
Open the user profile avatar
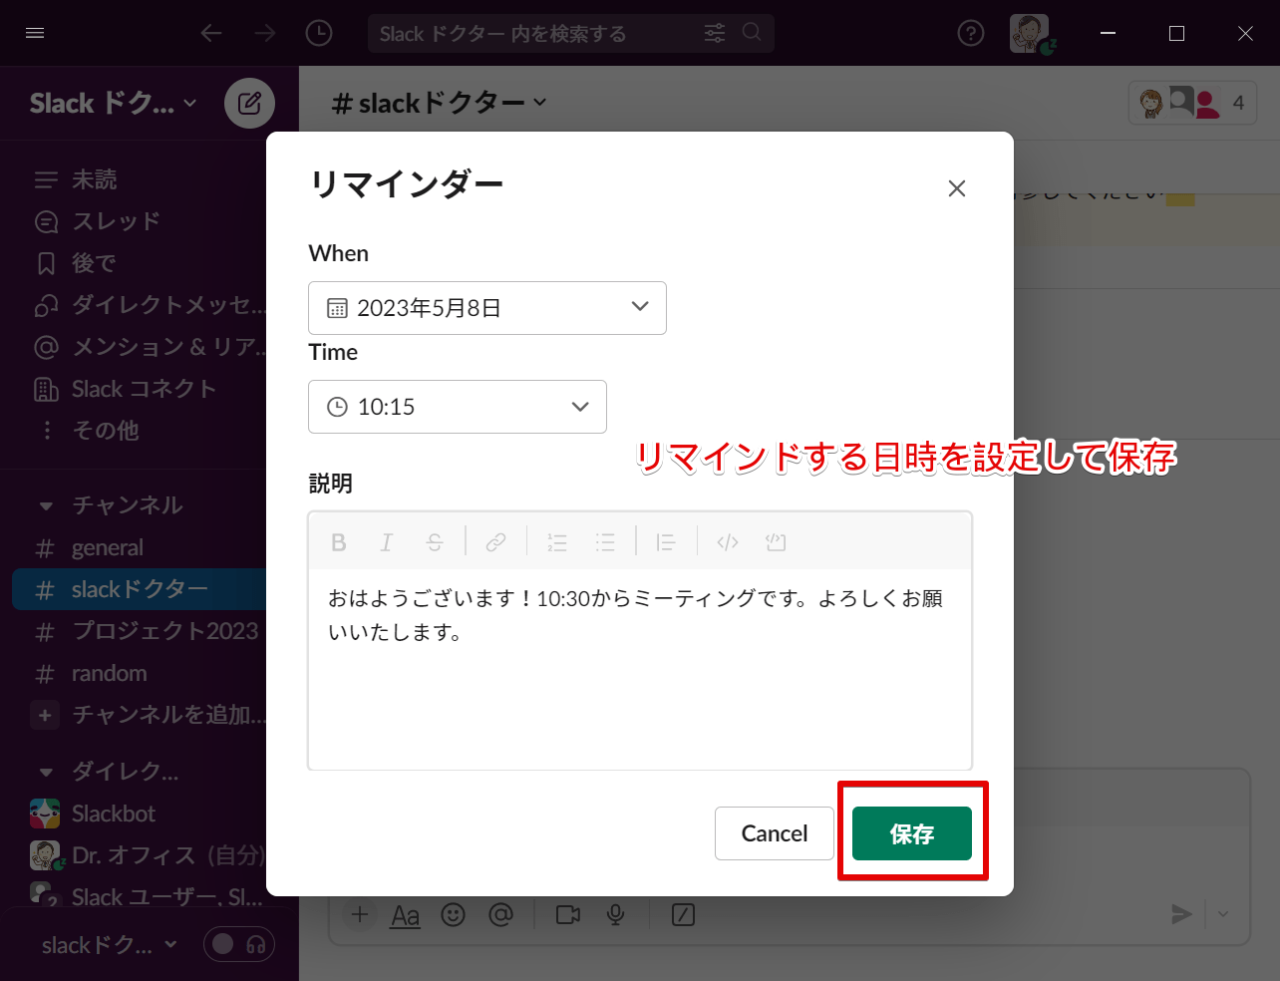pos(1030,33)
